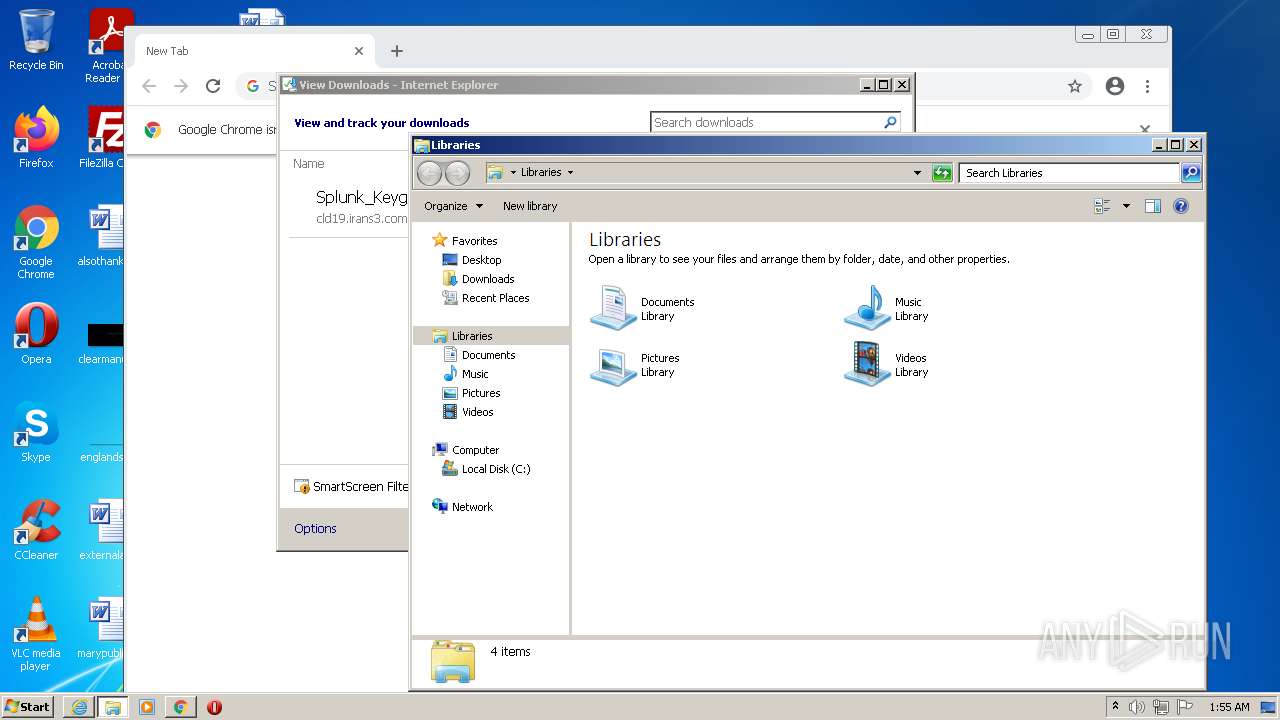Select Network in navigation pane
Screen dimensions: 1280x720
[x=472, y=507]
